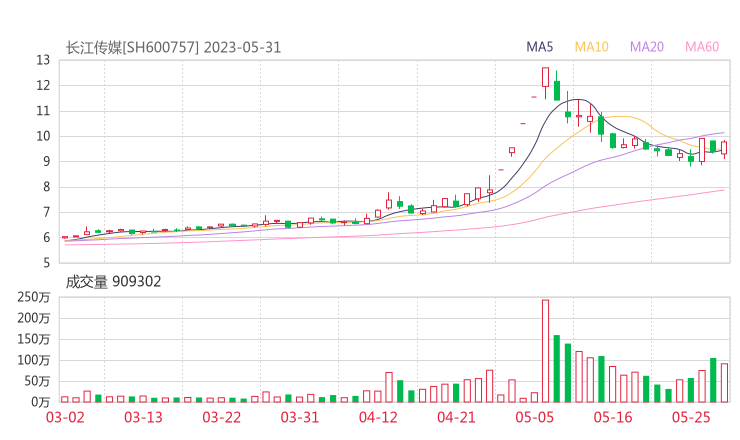Image resolution: width=740 pixels, height=440 pixels.
Task: Click the price axis value 13
Action: [x=43, y=60]
